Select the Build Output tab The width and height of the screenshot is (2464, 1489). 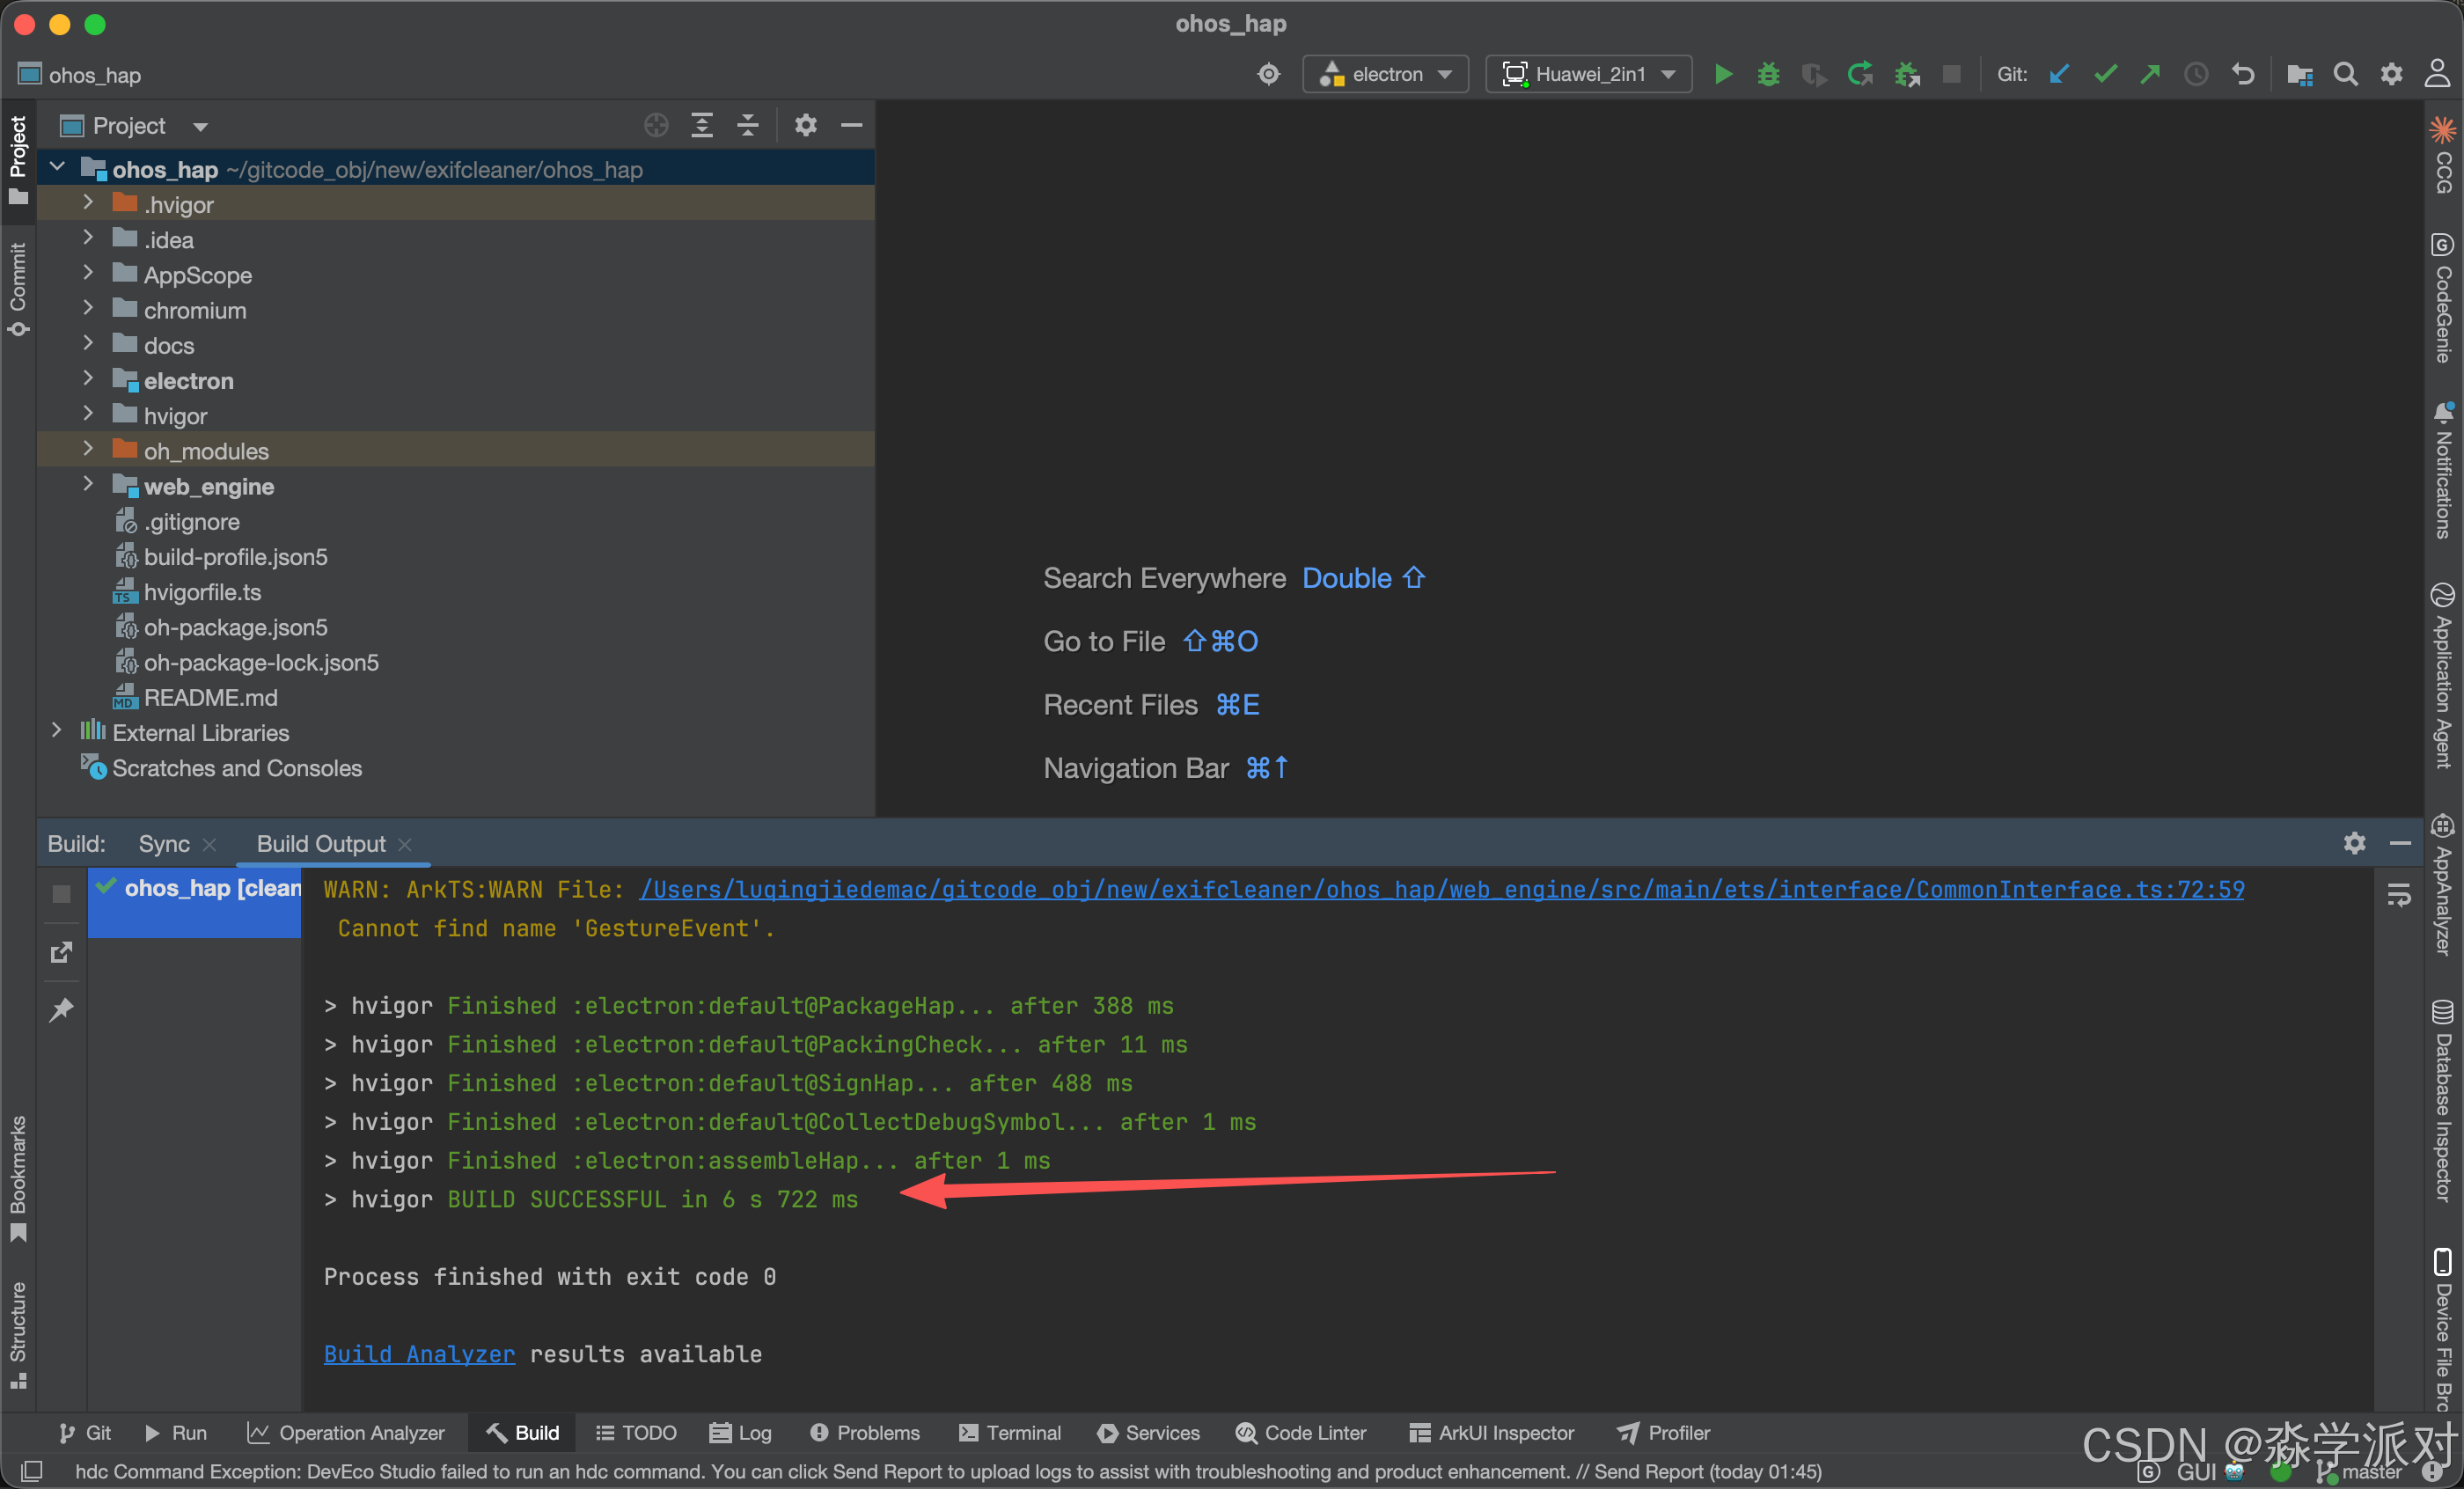(321, 844)
